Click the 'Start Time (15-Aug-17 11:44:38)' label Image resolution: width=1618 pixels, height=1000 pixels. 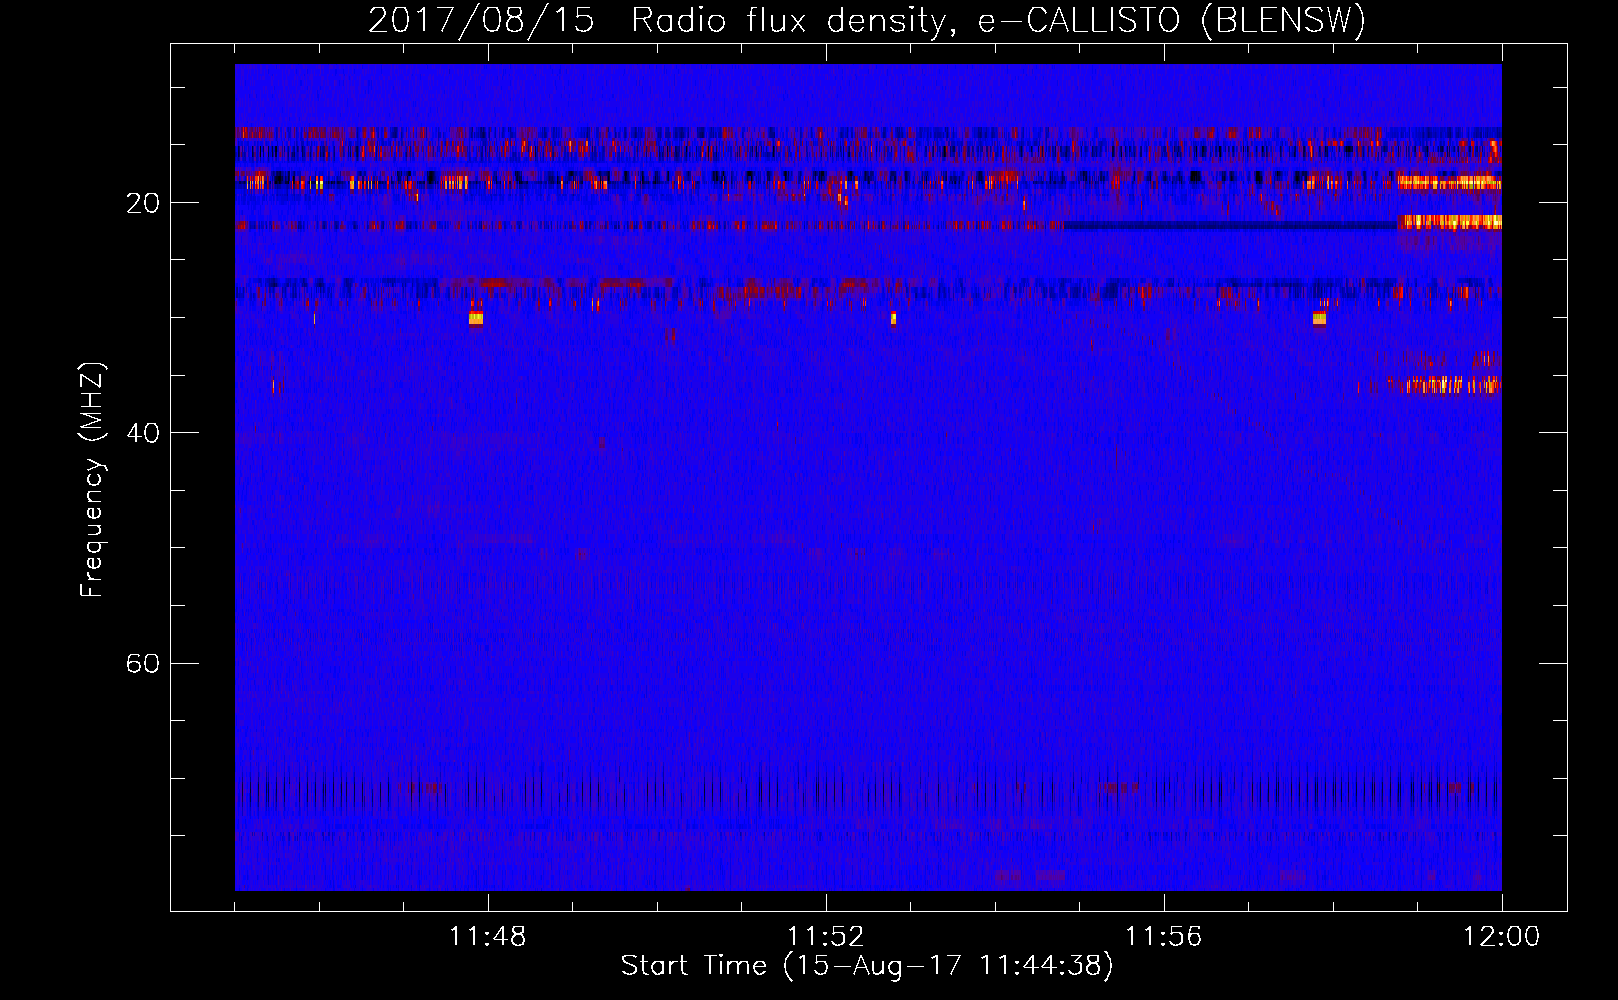(867, 966)
